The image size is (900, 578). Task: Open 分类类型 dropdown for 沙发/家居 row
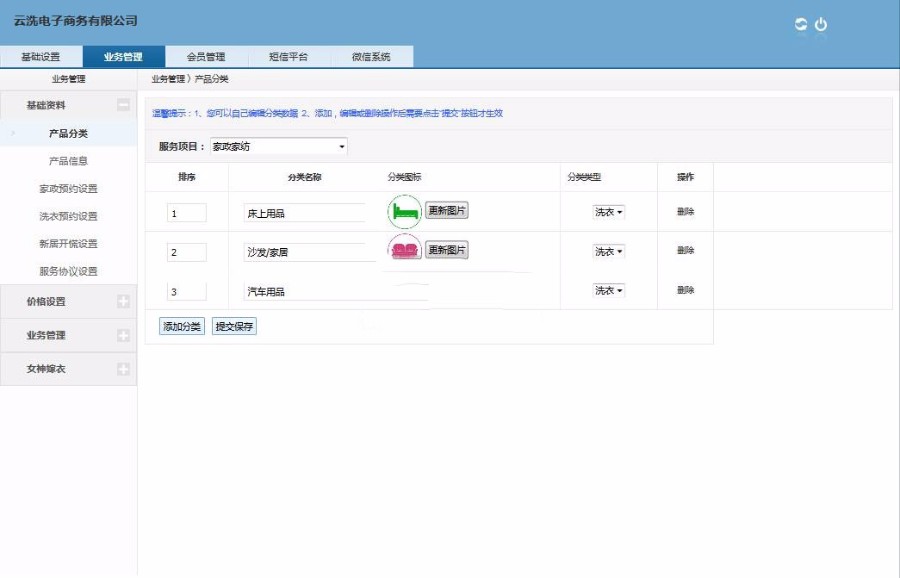tap(608, 251)
